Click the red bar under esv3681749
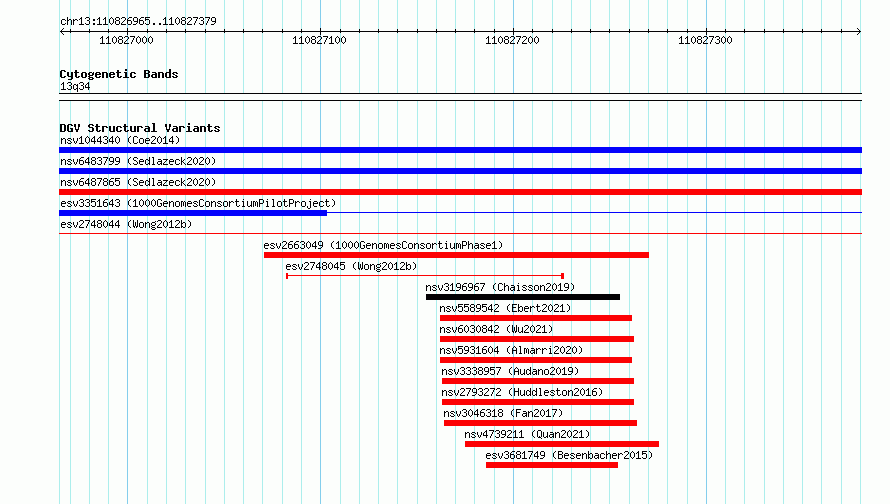 [552, 465]
